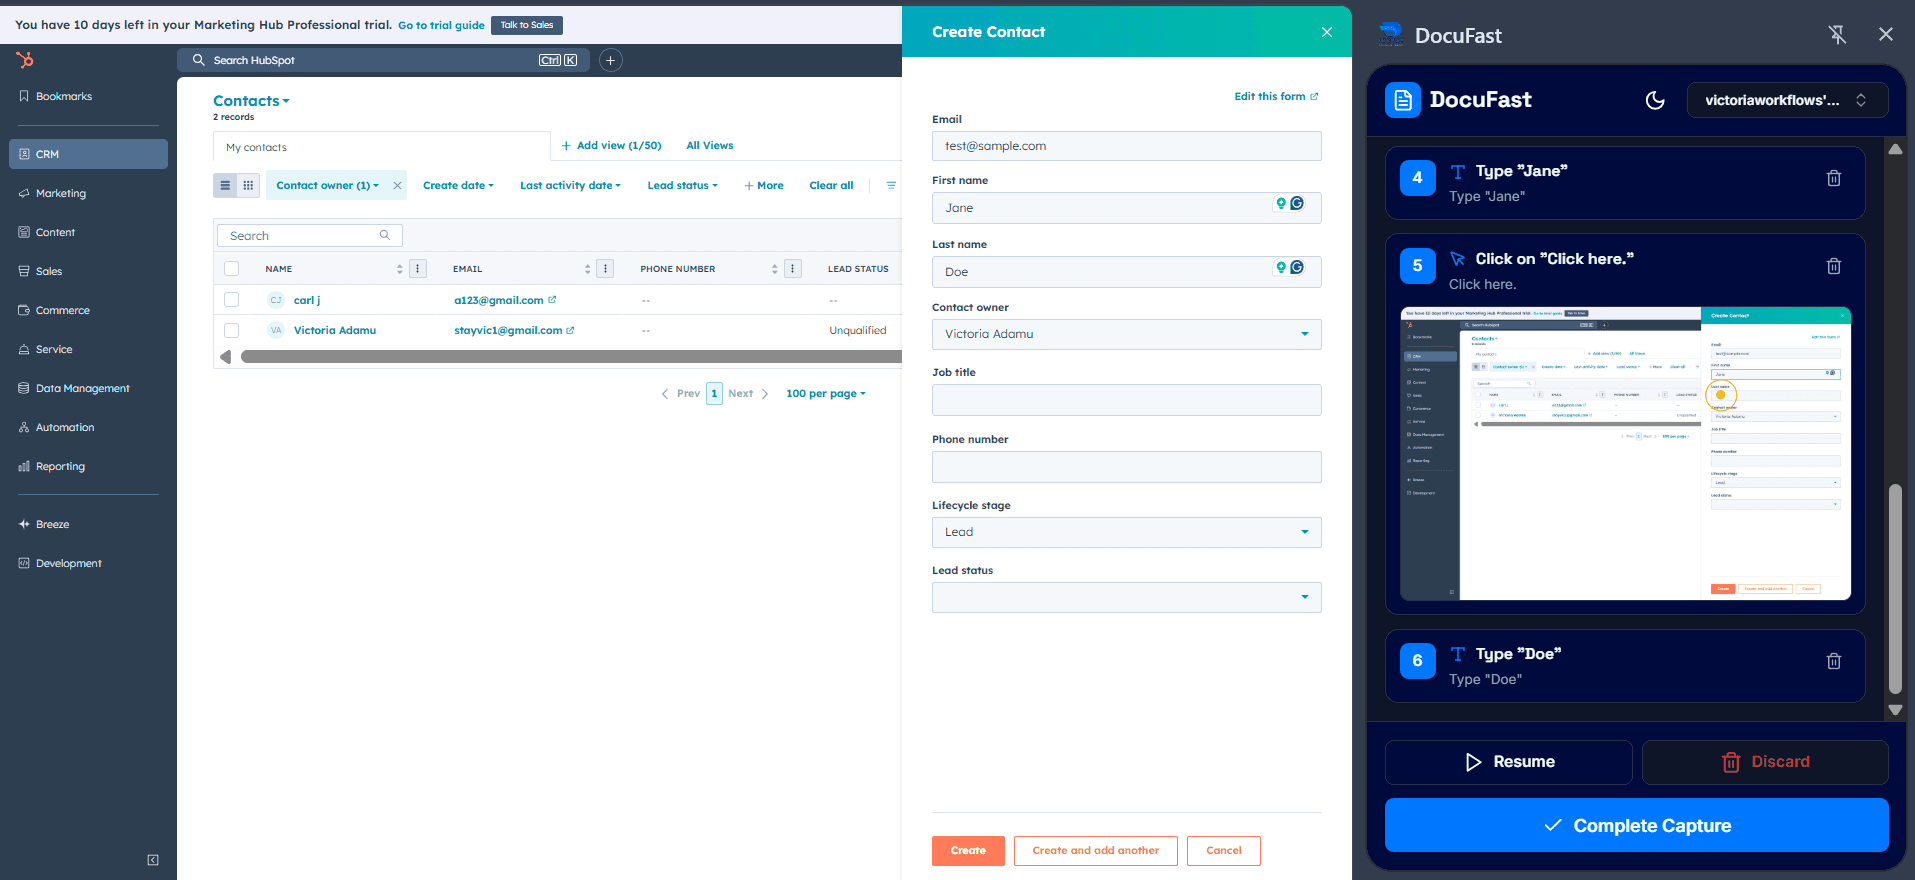Click Create and add another

coord(1096,850)
